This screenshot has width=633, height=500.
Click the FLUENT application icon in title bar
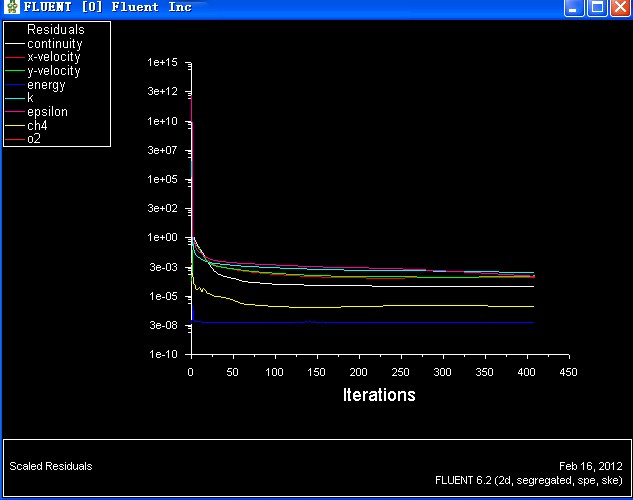(11, 8)
